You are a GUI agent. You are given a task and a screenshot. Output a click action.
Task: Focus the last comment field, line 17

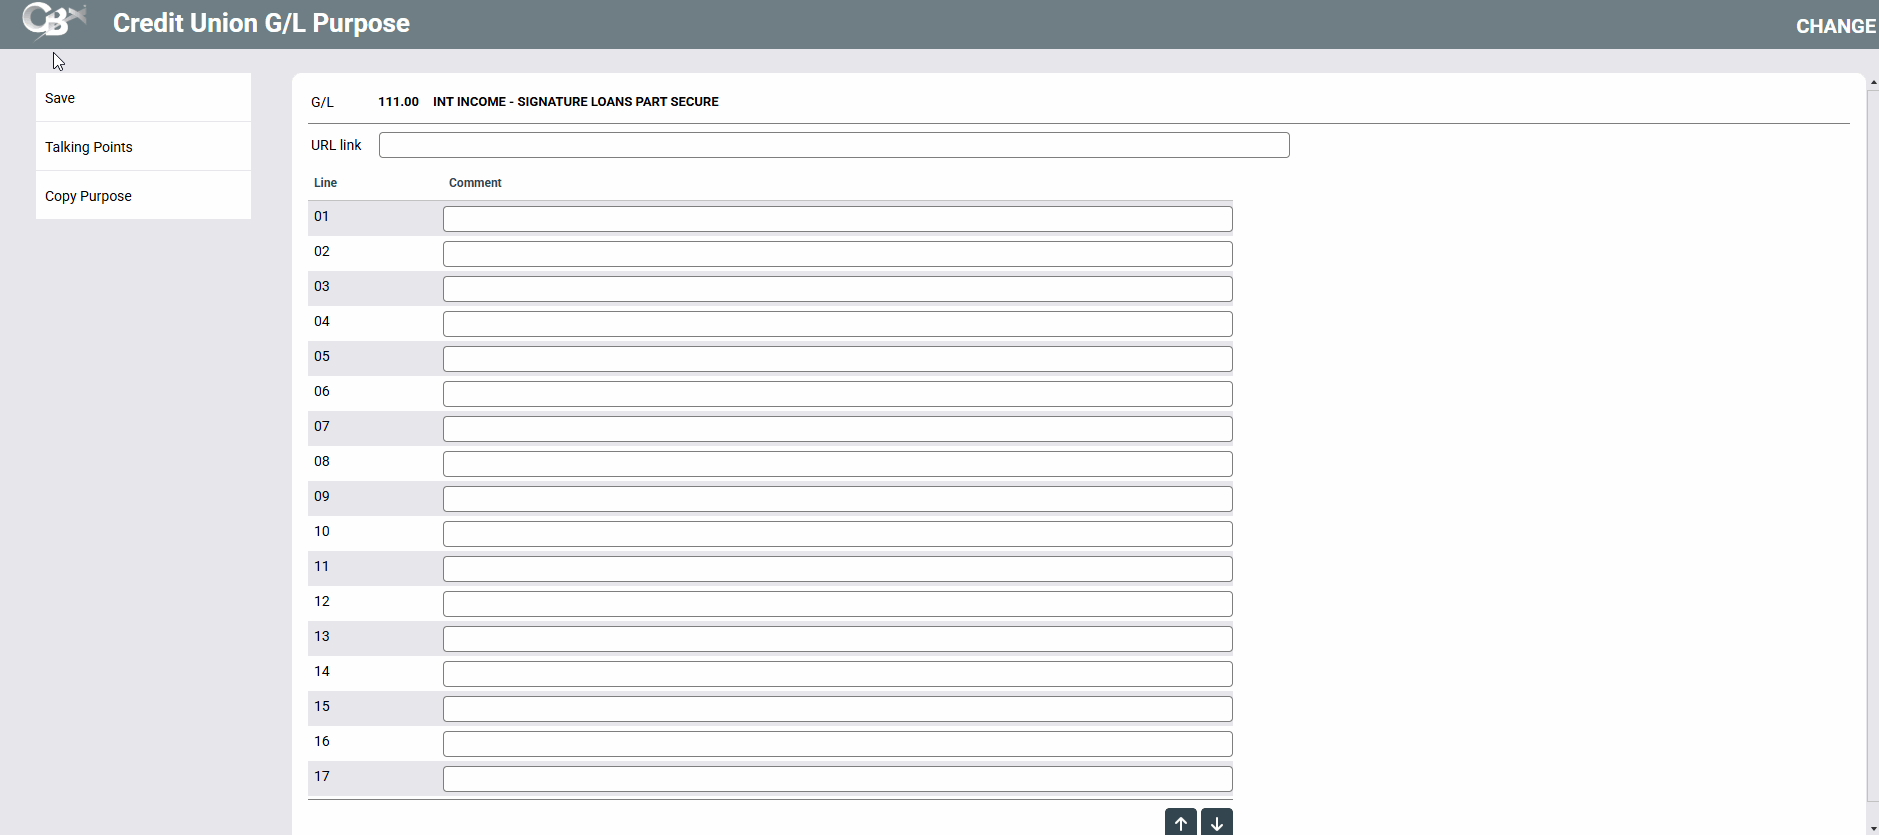(x=837, y=779)
